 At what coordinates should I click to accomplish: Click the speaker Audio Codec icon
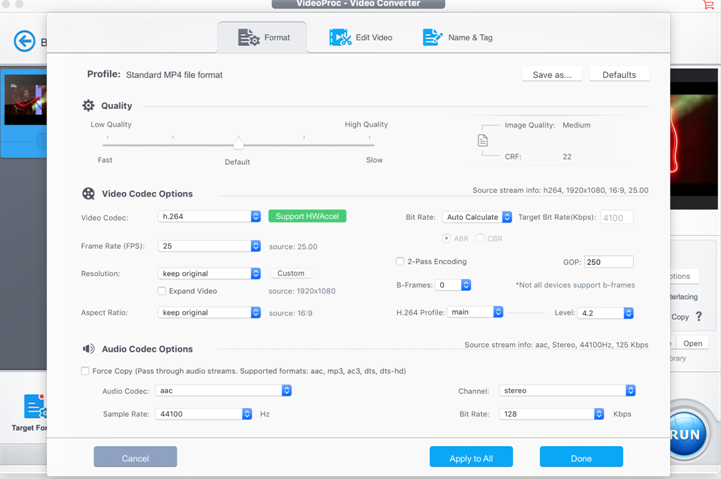(x=88, y=349)
